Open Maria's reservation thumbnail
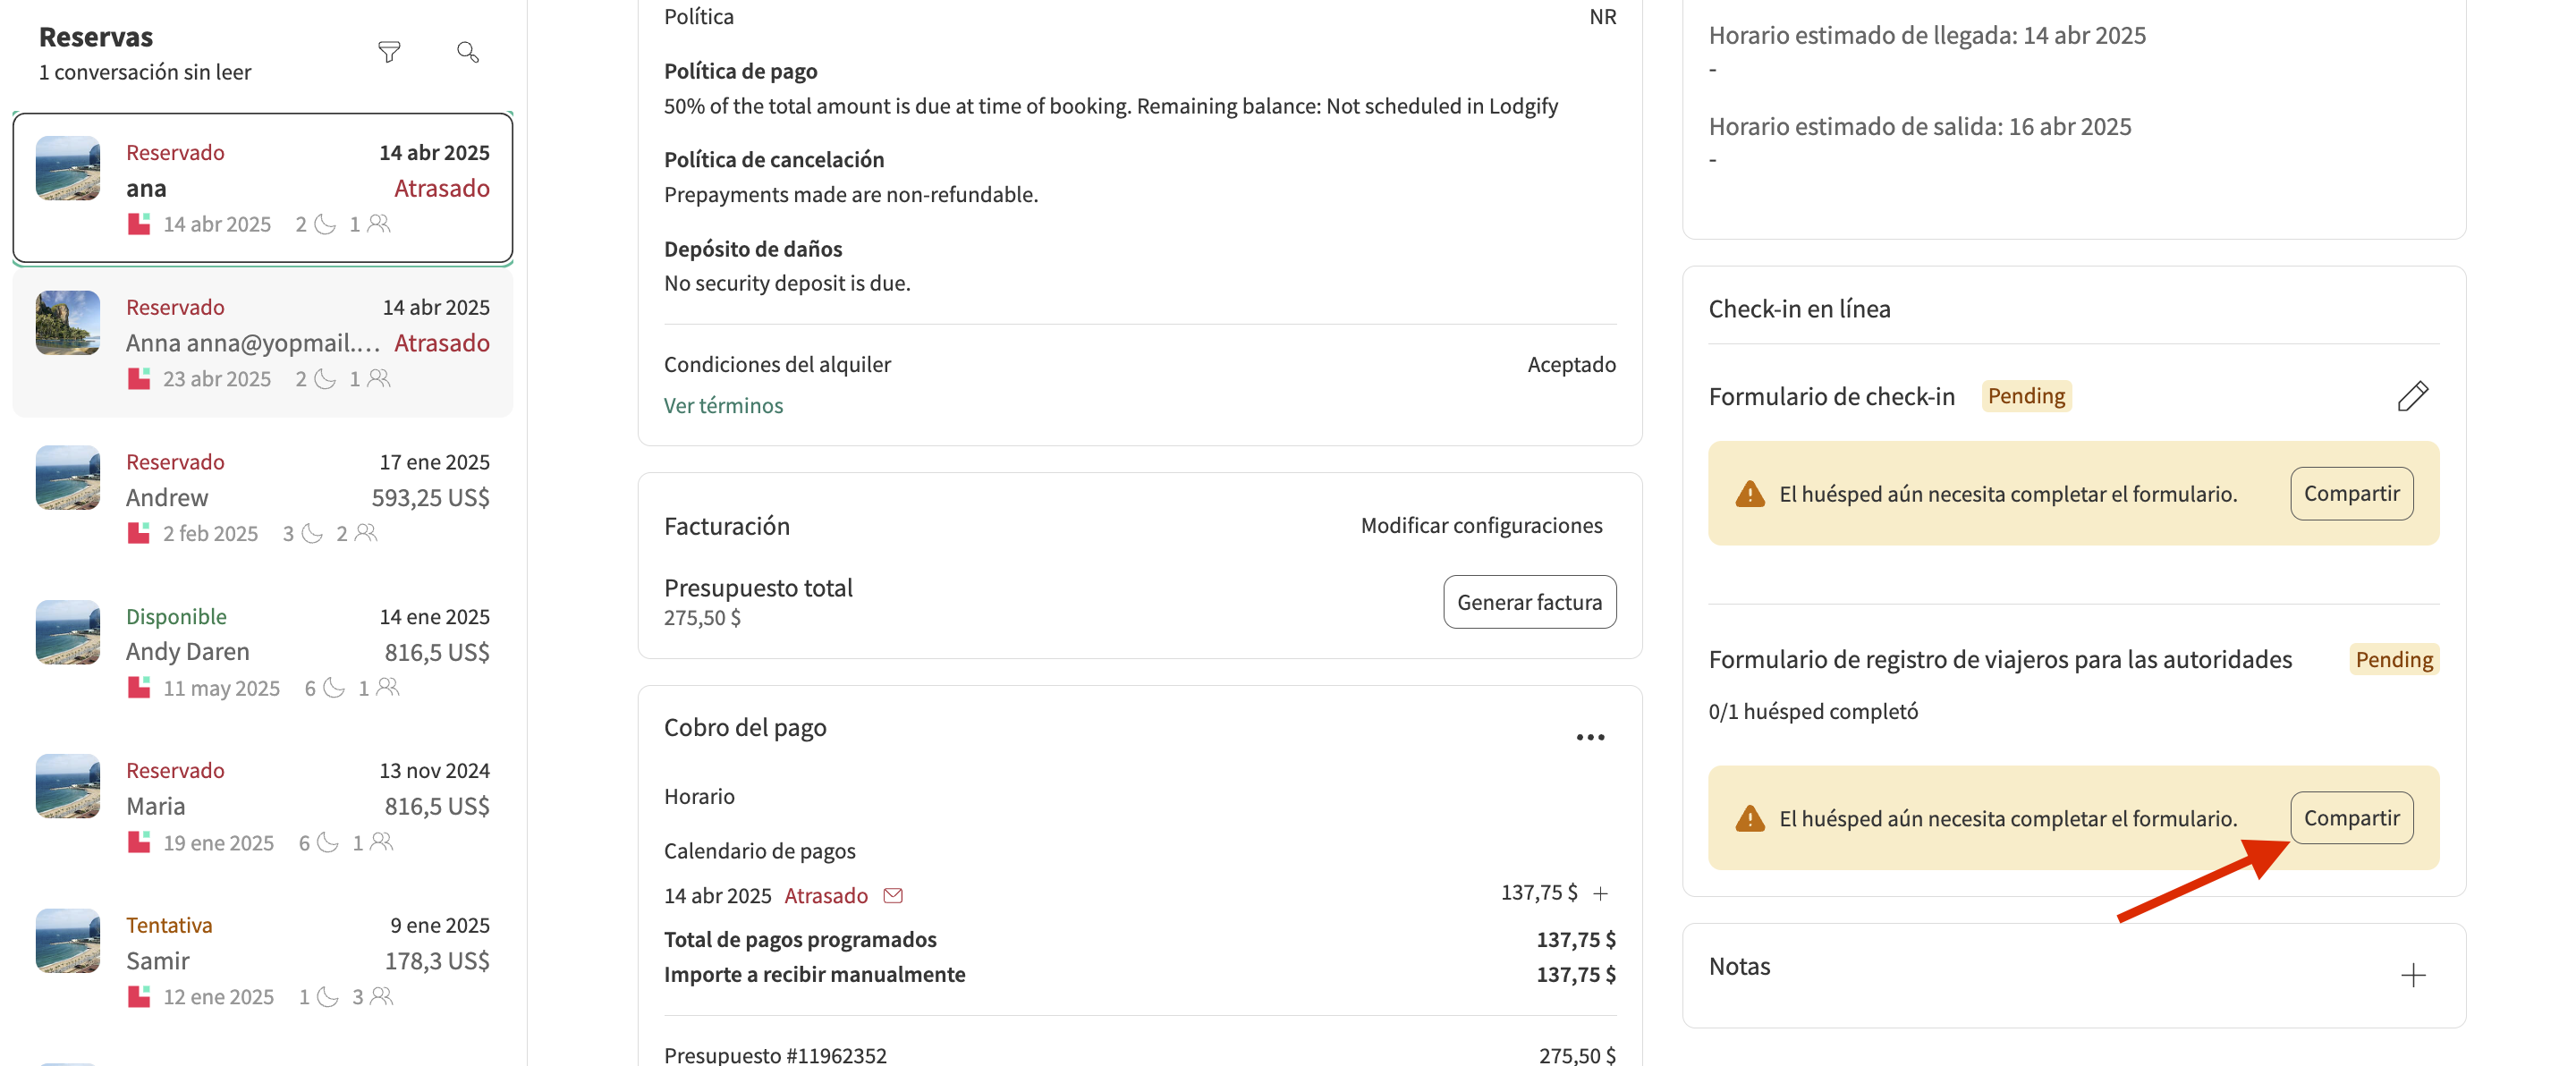2576x1066 pixels. point(68,786)
